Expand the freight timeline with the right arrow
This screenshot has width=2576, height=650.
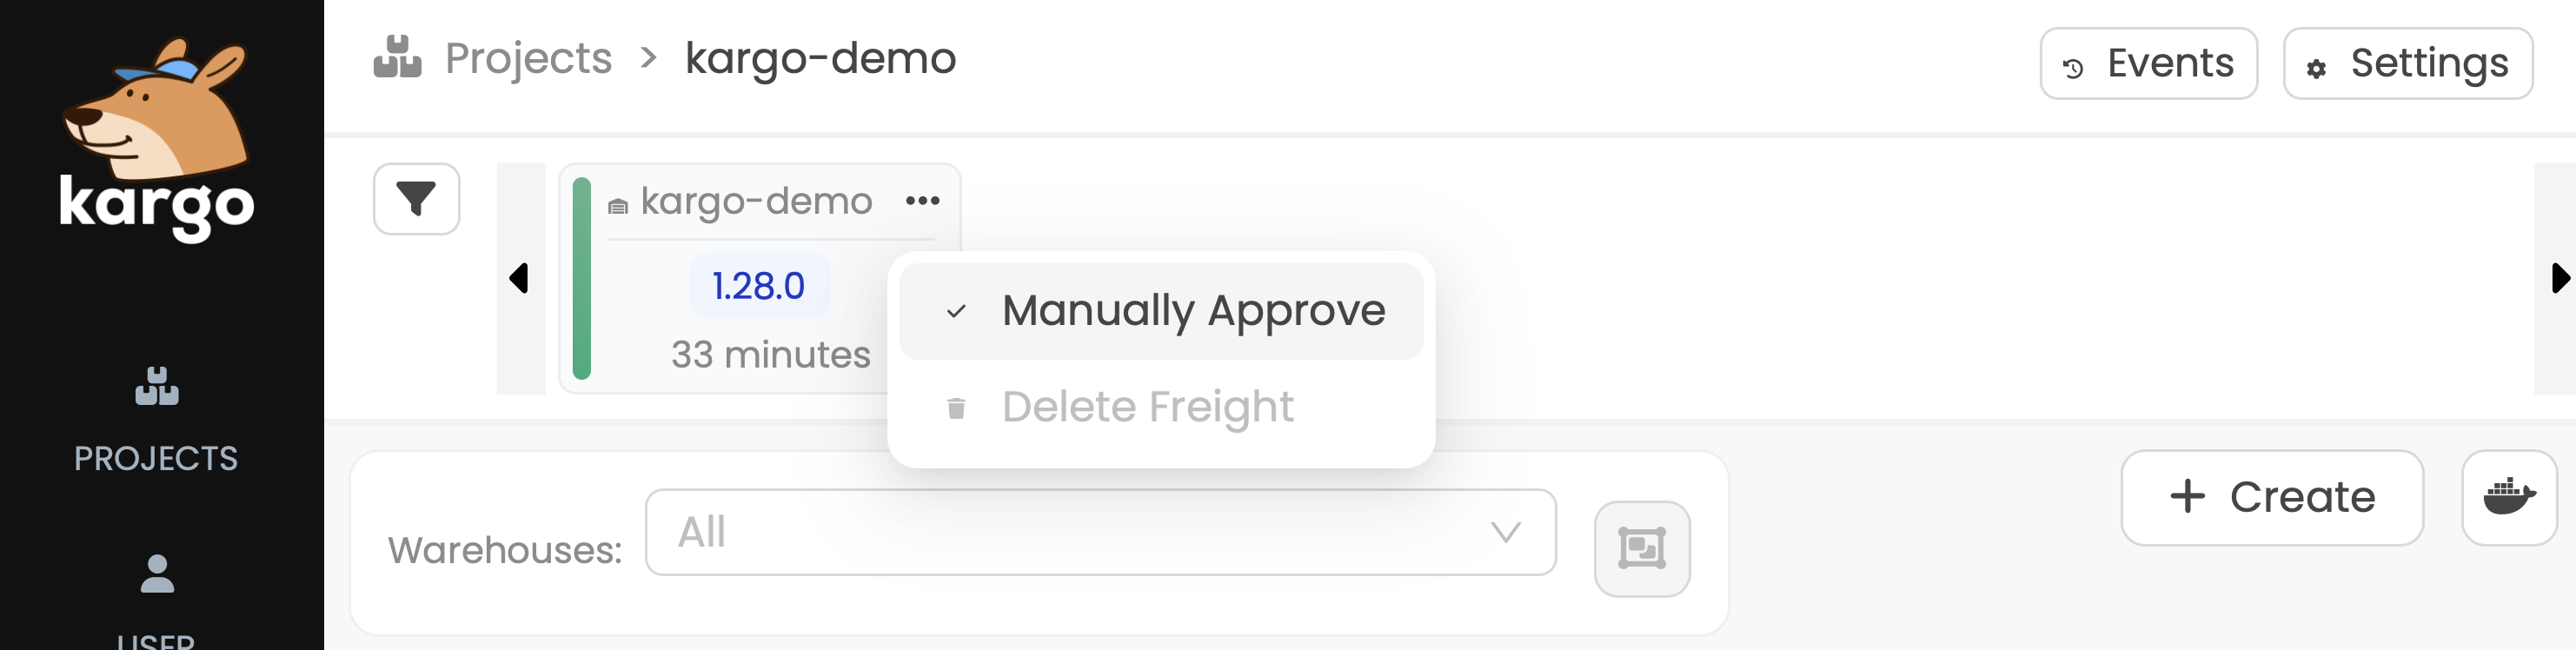[2560, 278]
